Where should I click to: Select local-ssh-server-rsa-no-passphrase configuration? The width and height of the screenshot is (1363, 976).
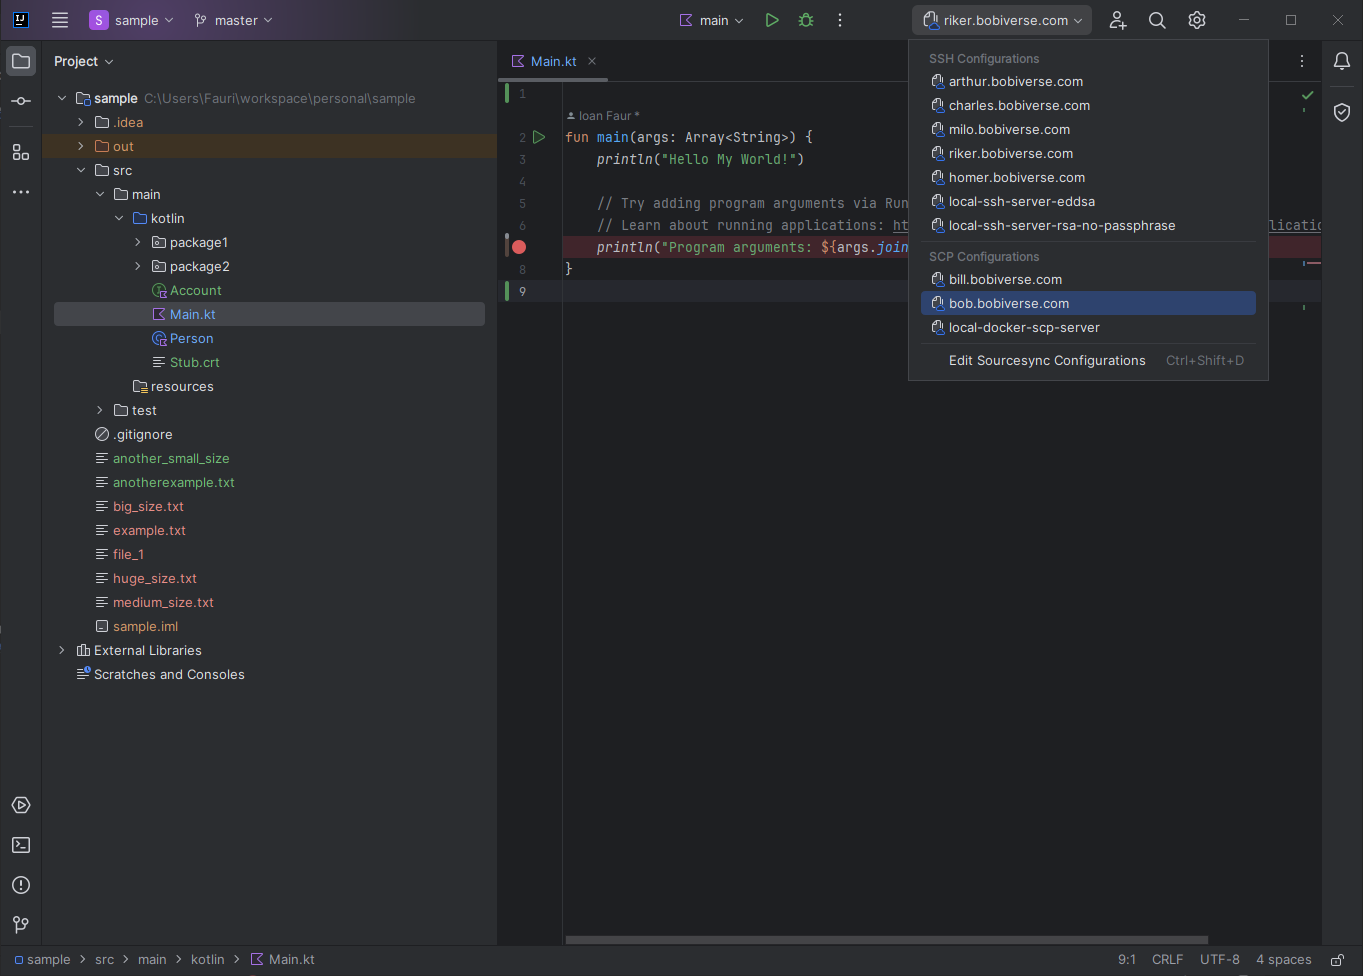[1088, 225]
